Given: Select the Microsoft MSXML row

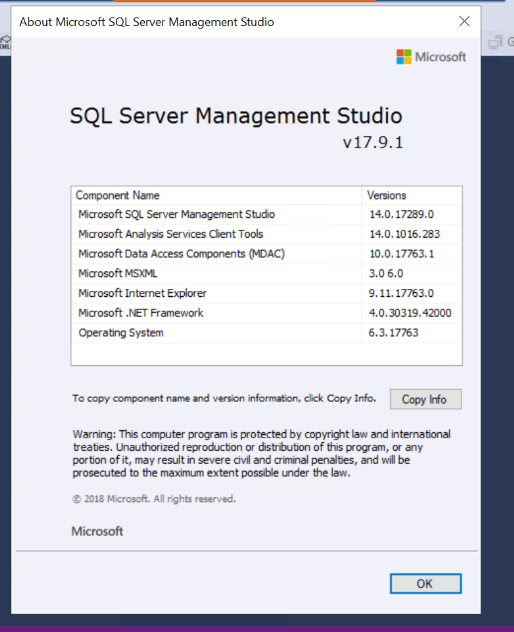Looking at the screenshot, I should [x=266, y=274].
